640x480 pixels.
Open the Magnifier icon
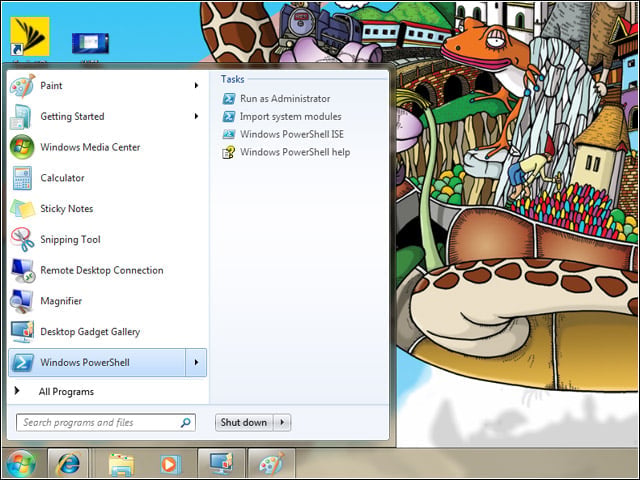tap(22, 301)
